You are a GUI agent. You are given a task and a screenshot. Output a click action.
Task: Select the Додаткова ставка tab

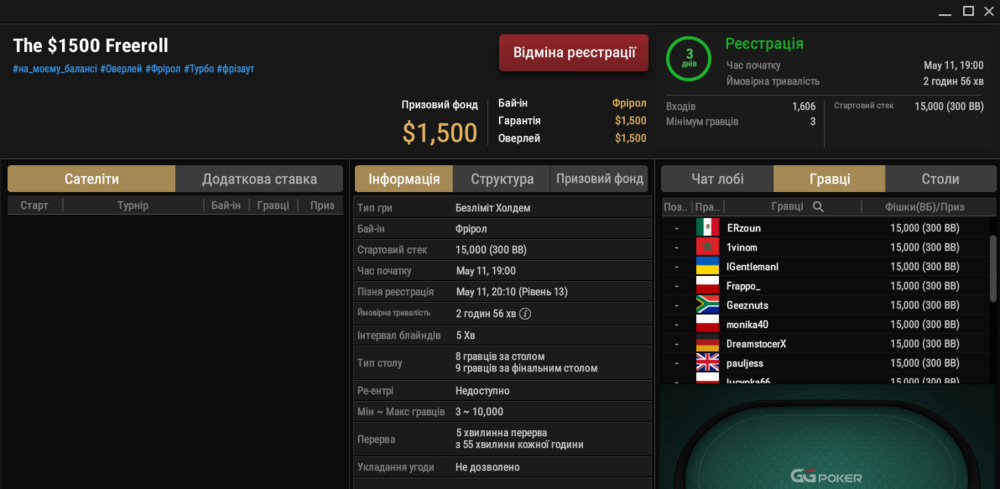pos(260,179)
